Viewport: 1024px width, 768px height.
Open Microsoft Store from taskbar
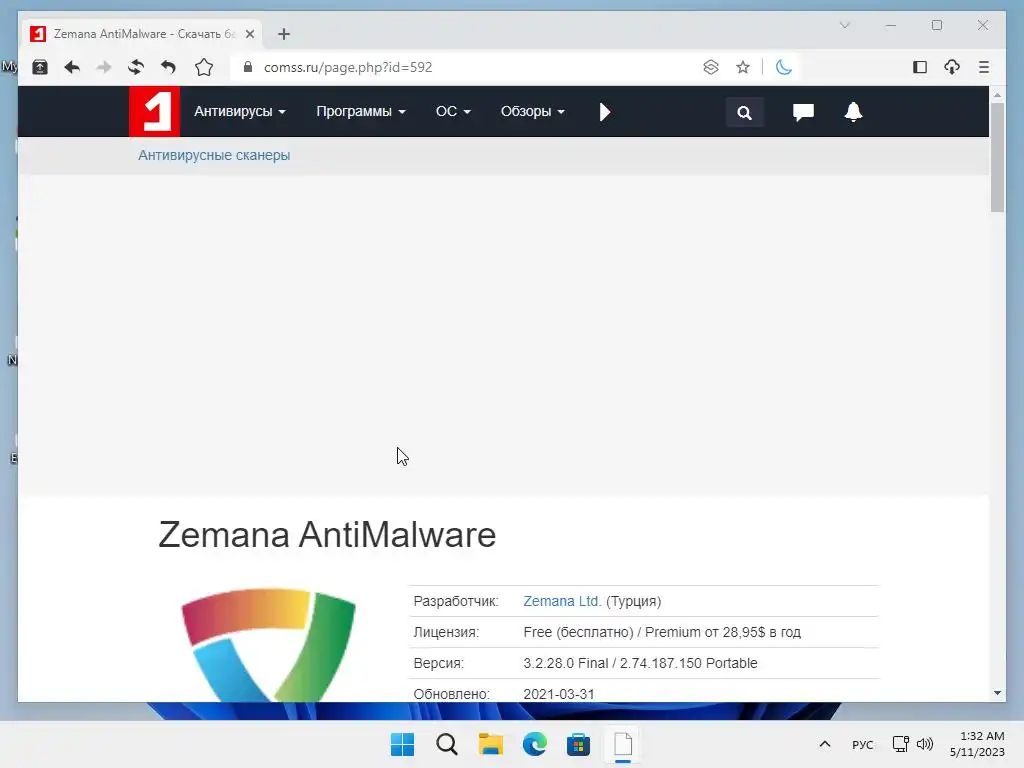579,744
